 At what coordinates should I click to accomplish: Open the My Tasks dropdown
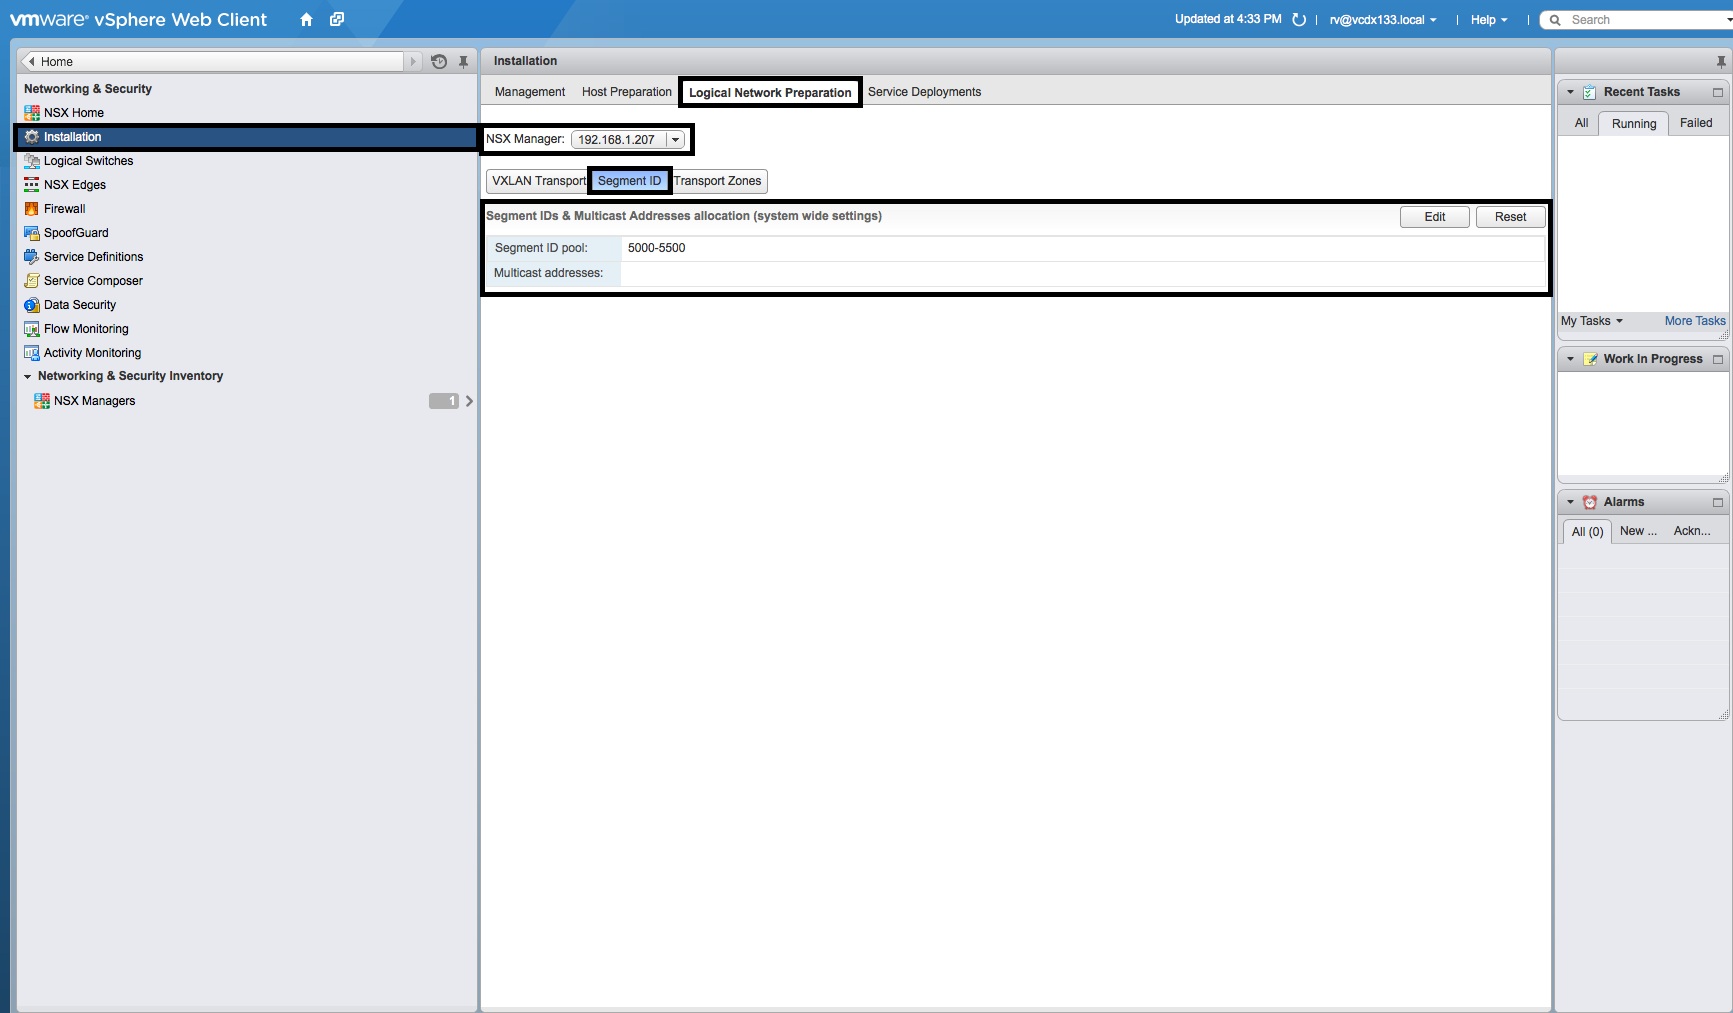1591,321
